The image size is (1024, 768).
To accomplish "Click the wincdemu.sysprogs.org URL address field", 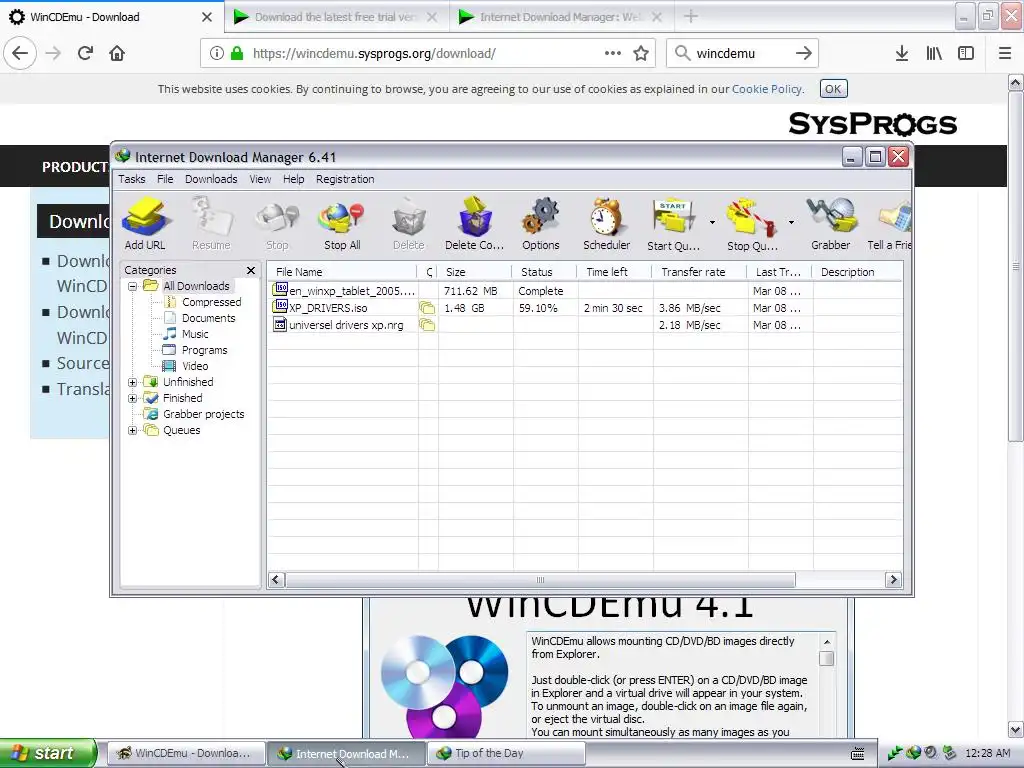I will tap(428, 54).
